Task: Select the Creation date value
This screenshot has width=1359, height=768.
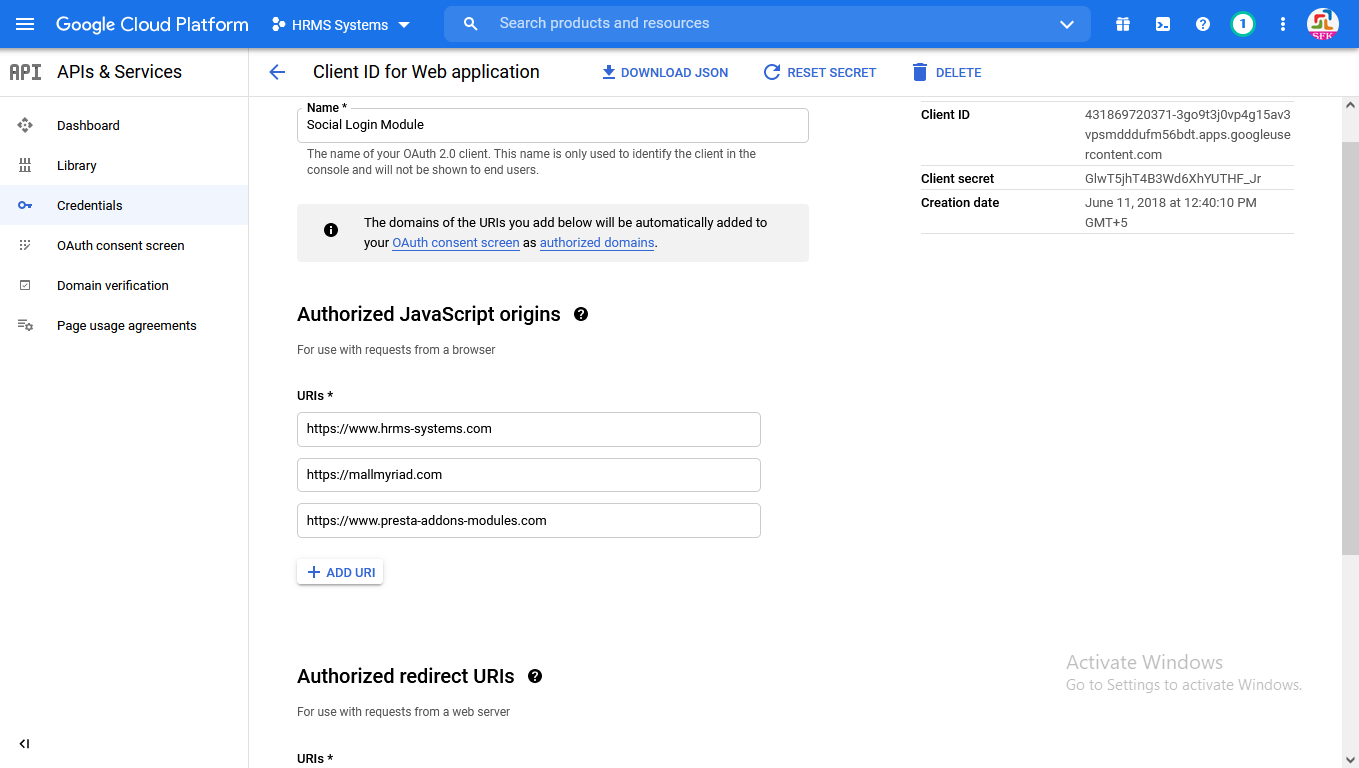Action: [1171, 213]
